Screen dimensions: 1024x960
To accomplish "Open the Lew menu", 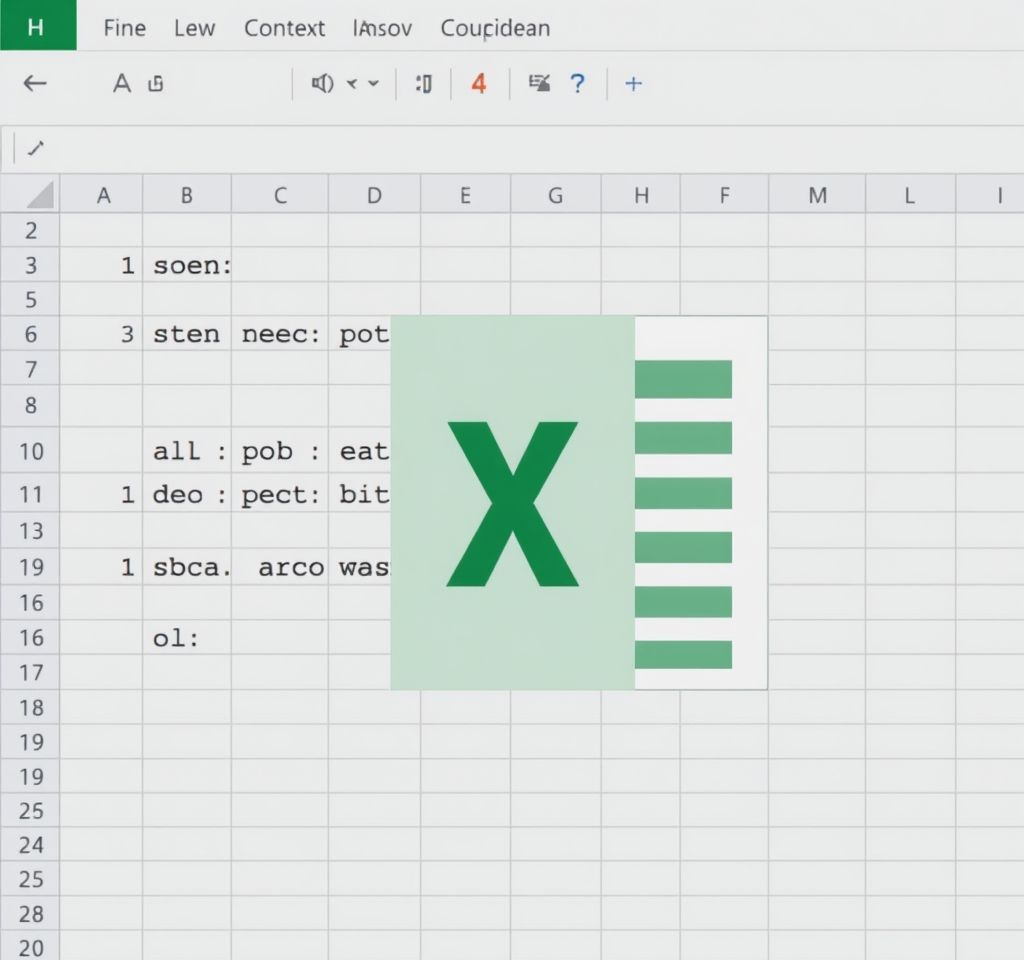I will click(195, 28).
